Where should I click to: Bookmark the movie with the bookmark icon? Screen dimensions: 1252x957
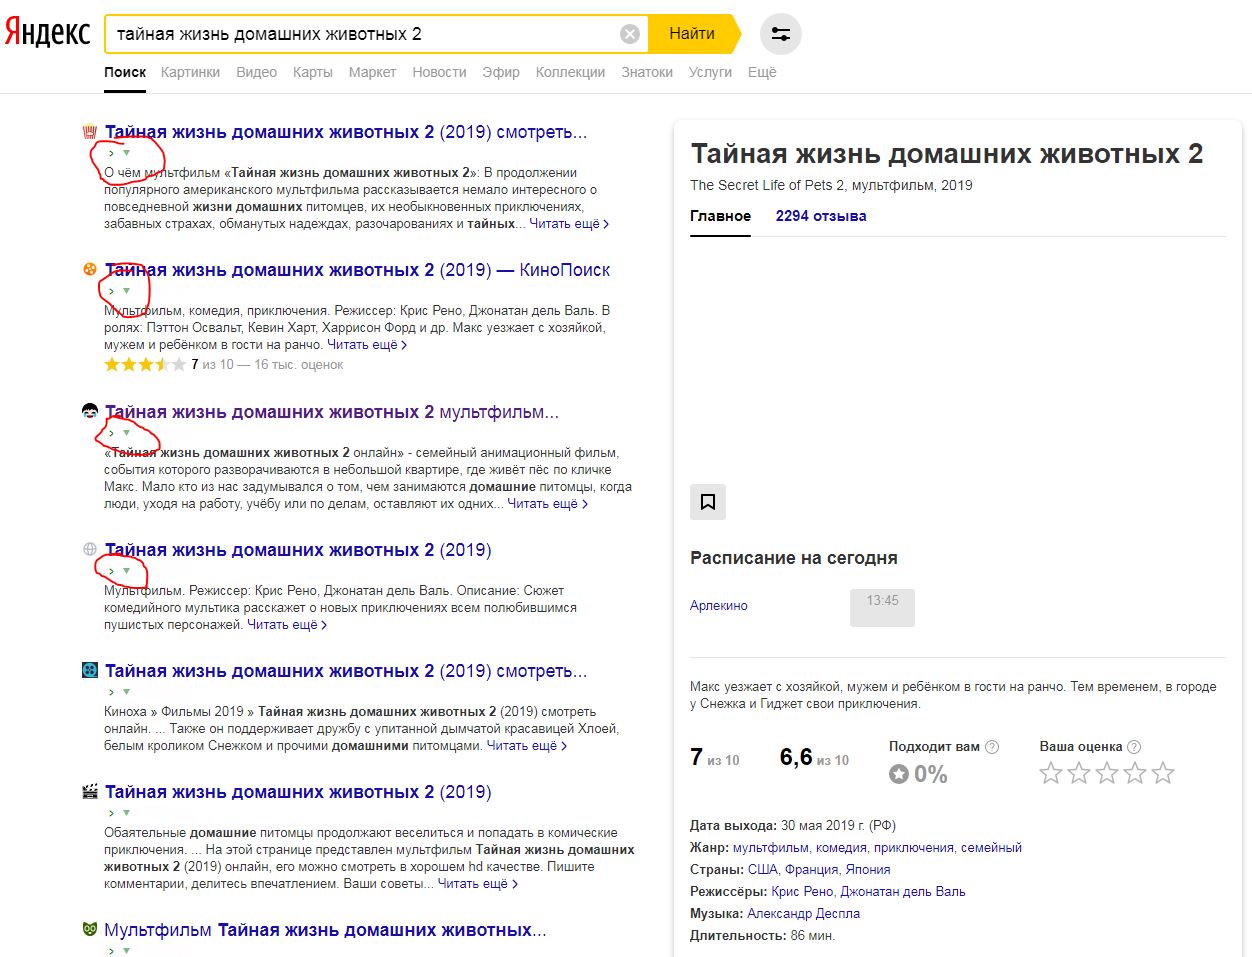(x=708, y=502)
